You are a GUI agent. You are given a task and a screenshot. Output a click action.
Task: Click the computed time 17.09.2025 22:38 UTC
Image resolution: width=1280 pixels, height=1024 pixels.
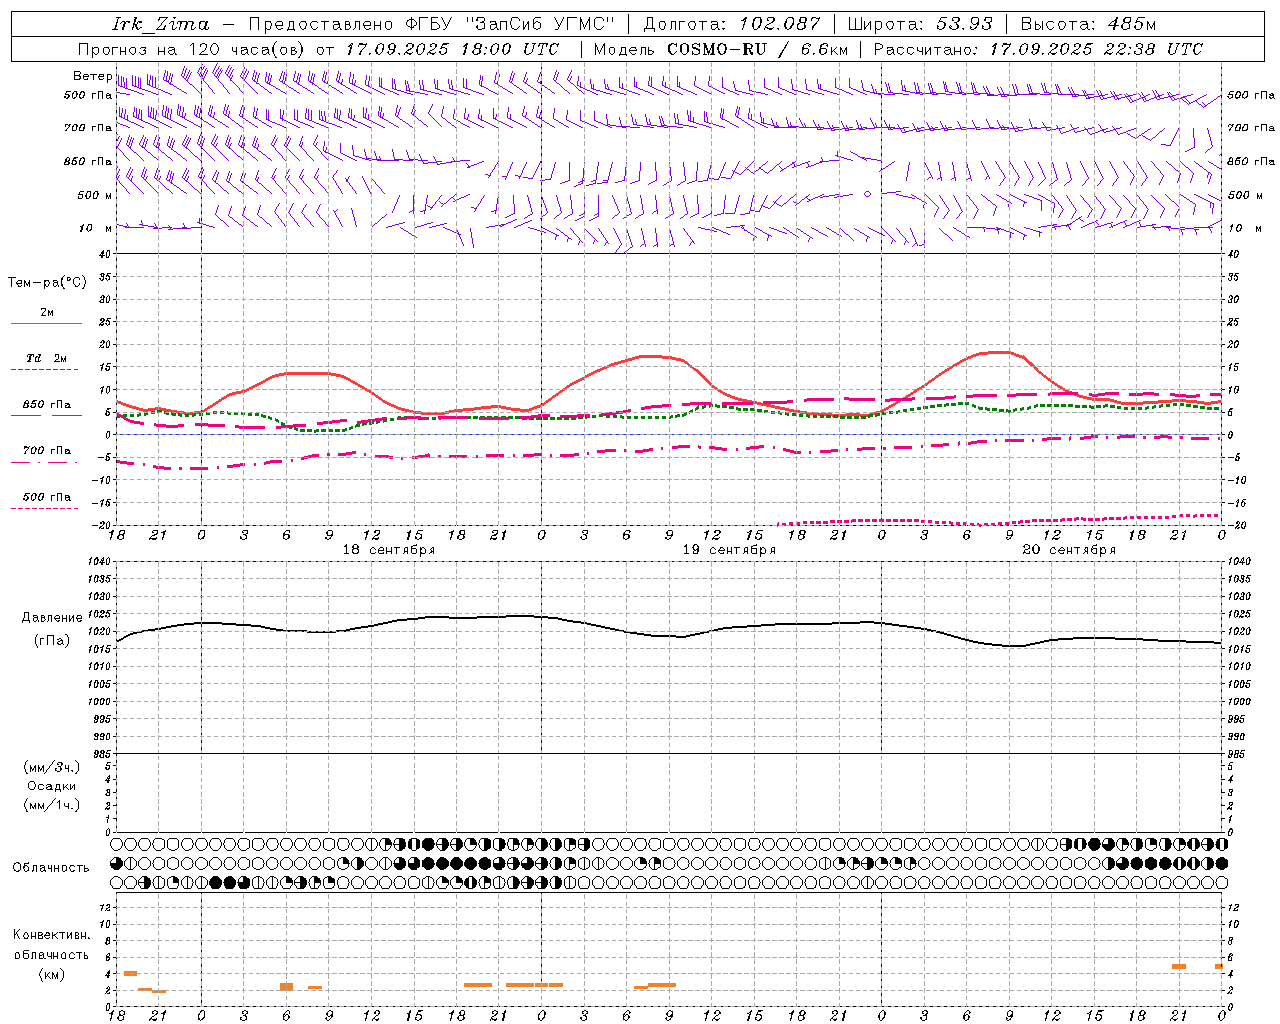(1096, 49)
